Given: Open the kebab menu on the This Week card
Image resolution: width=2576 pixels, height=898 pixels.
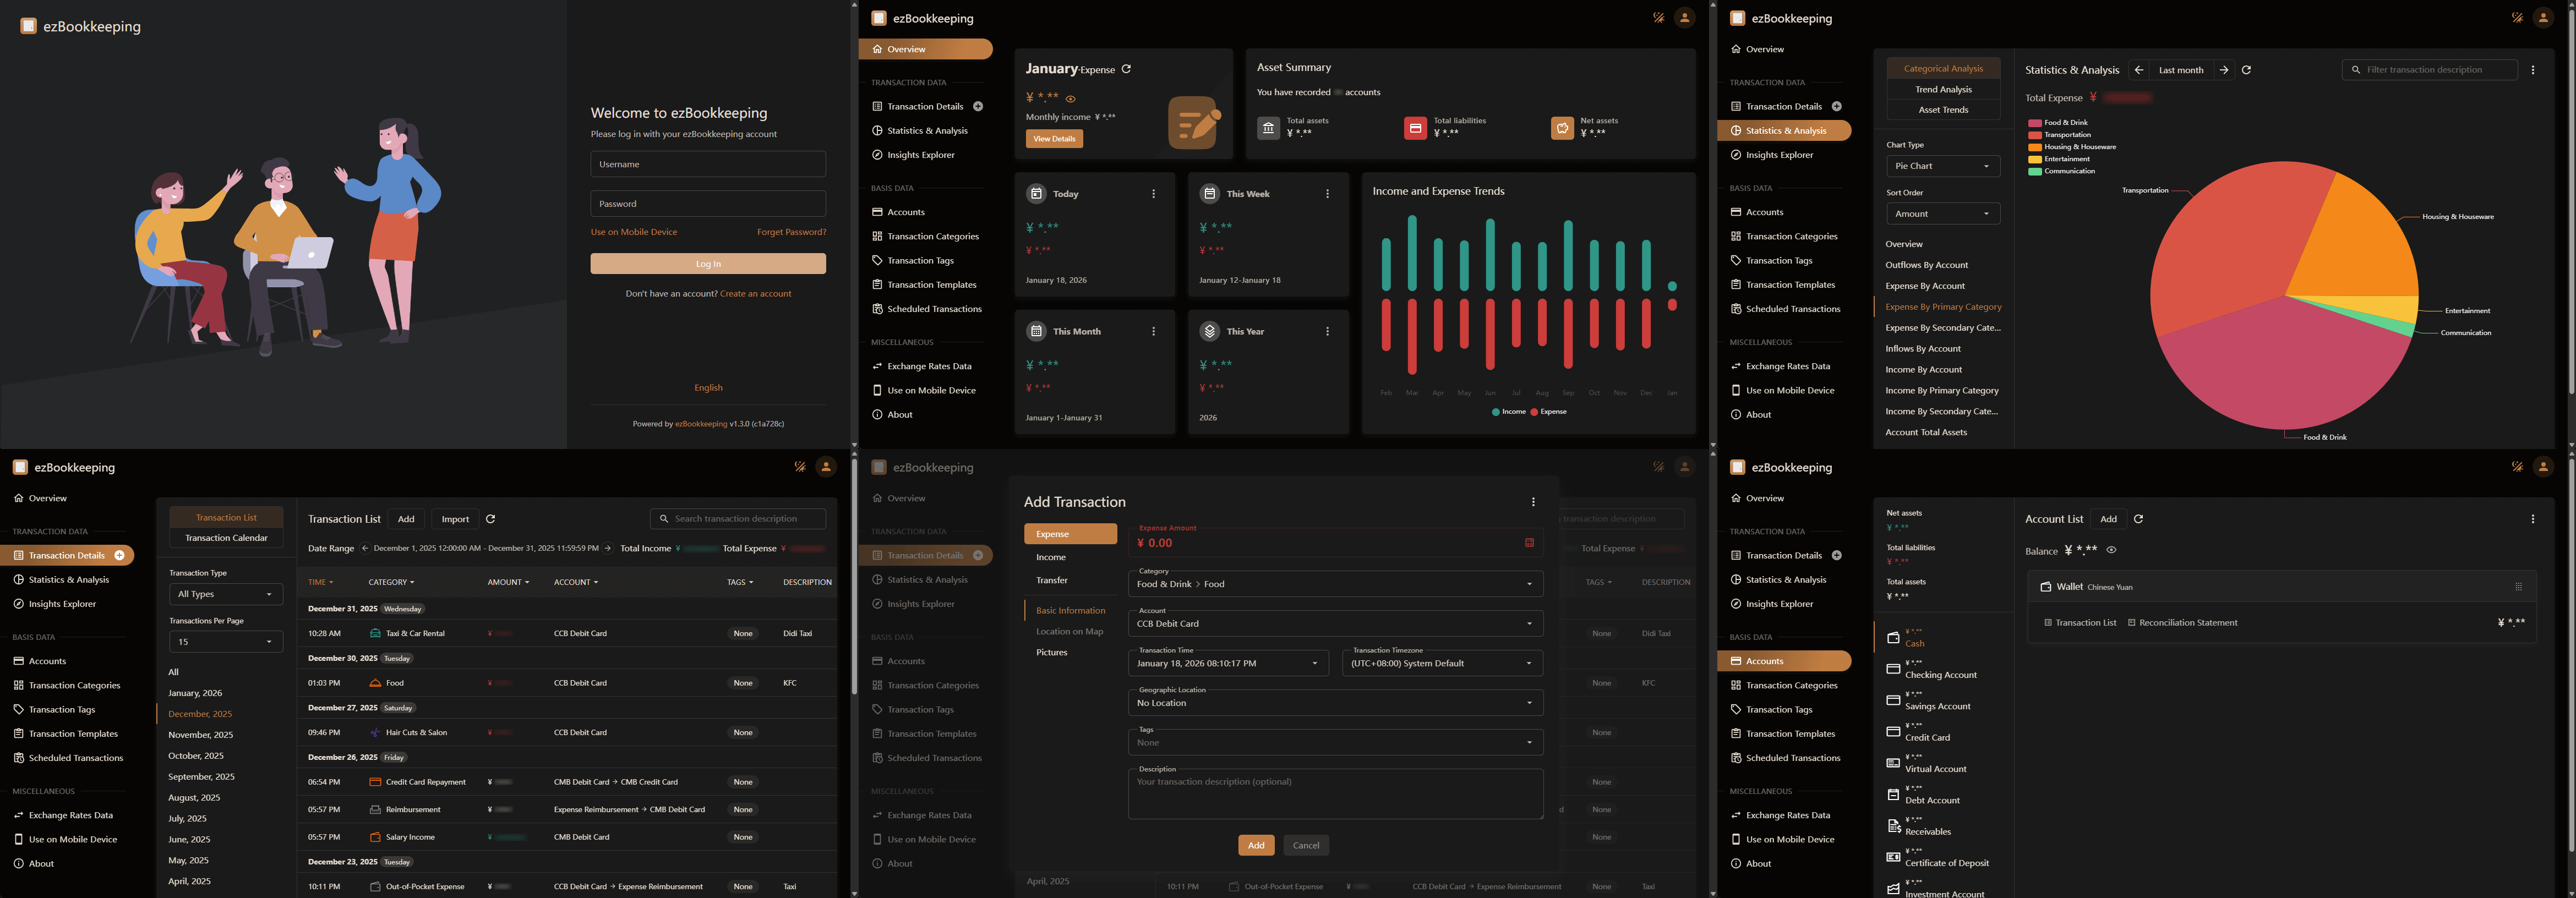Looking at the screenshot, I should pyautogui.click(x=1327, y=193).
